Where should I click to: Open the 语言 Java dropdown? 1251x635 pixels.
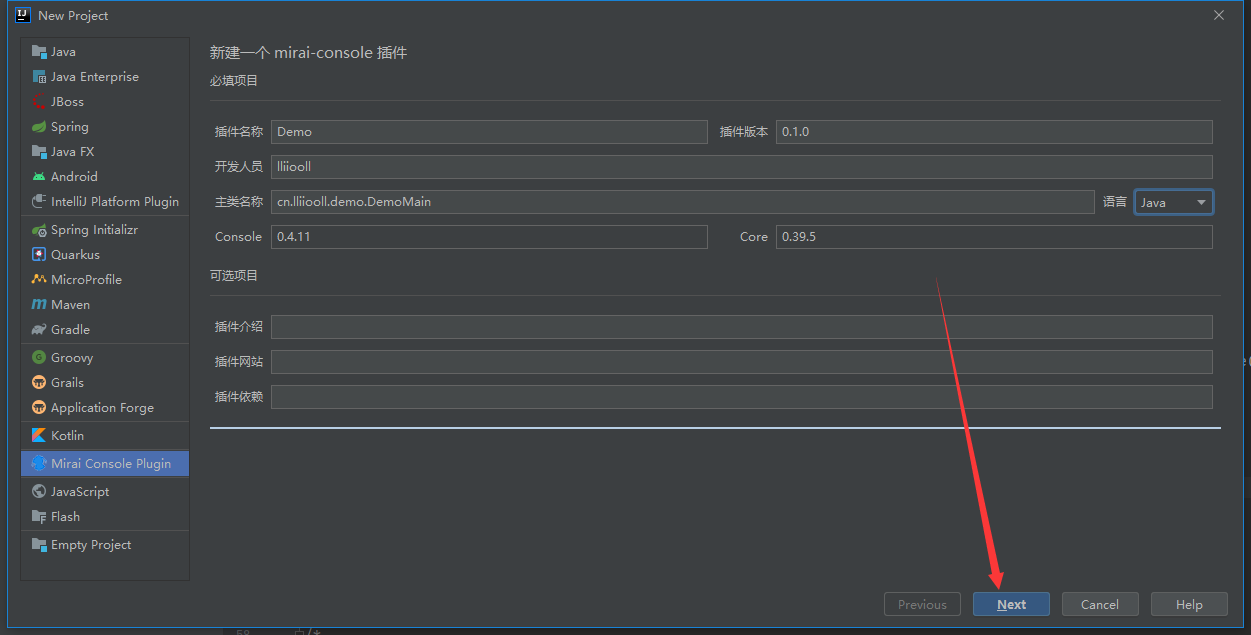click(1173, 202)
